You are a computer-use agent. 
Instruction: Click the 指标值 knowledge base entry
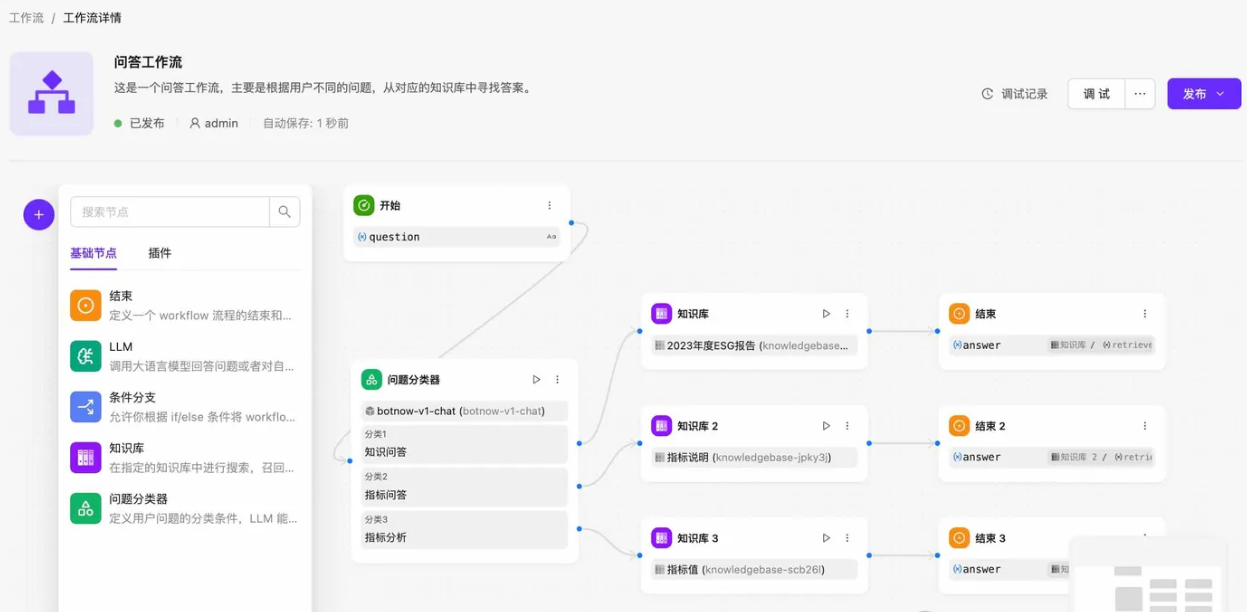(754, 569)
